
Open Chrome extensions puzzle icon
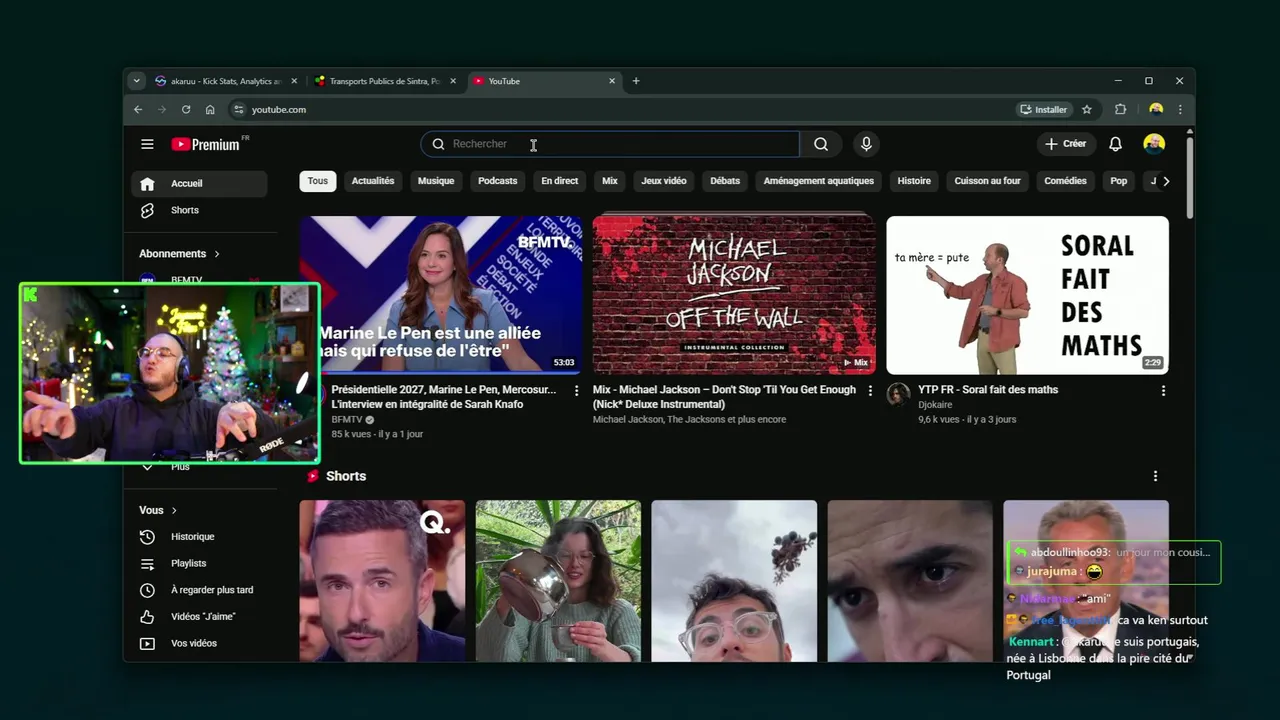click(x=1120, y=109)
